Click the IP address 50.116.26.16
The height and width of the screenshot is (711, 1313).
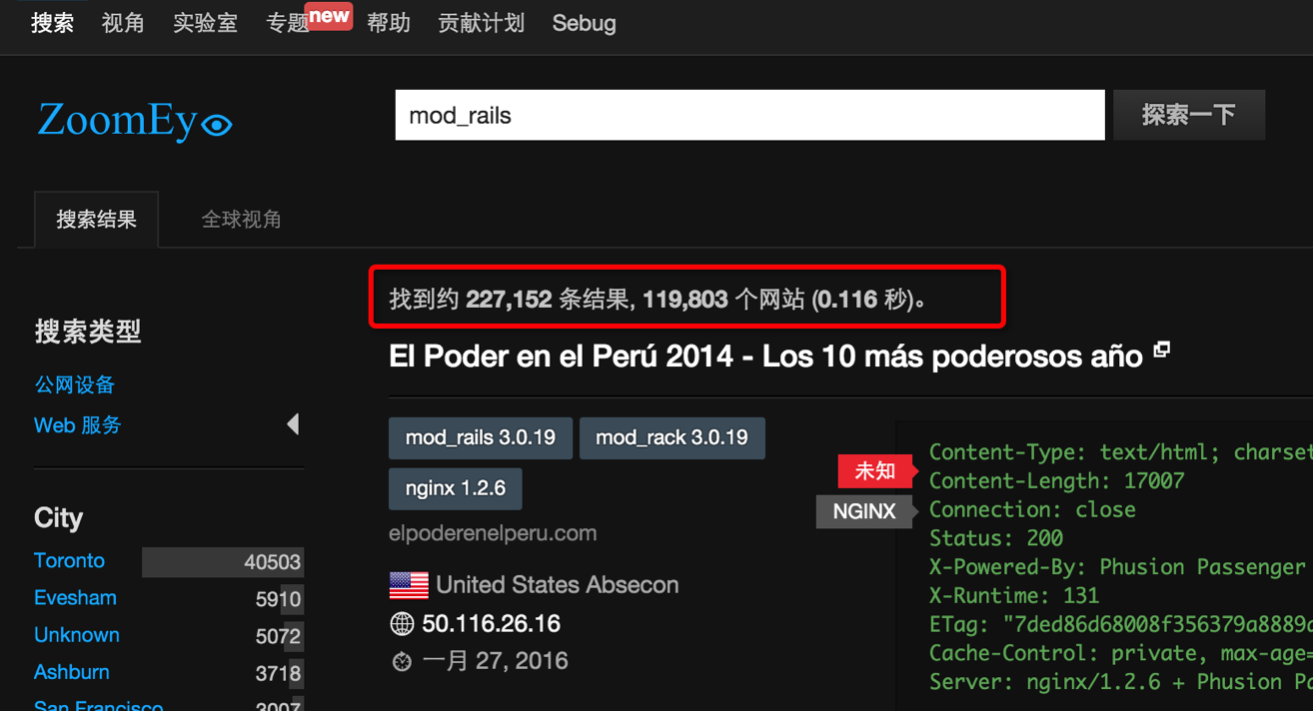(491, 624)
